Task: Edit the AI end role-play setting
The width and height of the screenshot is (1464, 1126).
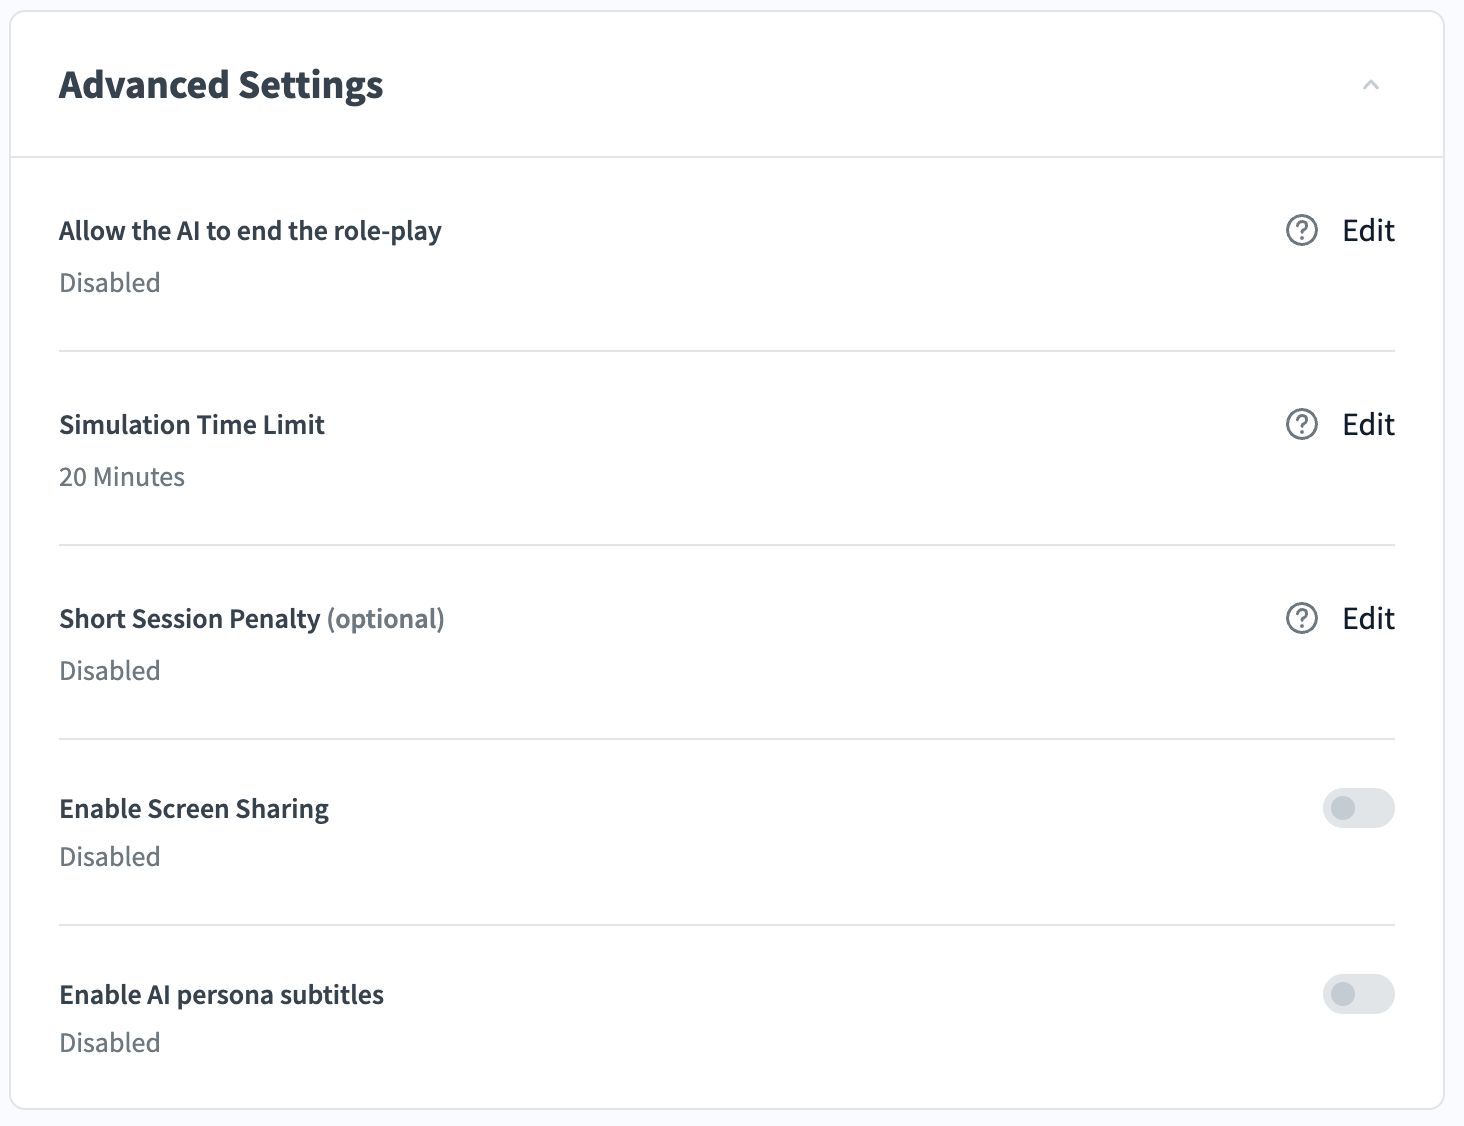Action: point(1368,231)
